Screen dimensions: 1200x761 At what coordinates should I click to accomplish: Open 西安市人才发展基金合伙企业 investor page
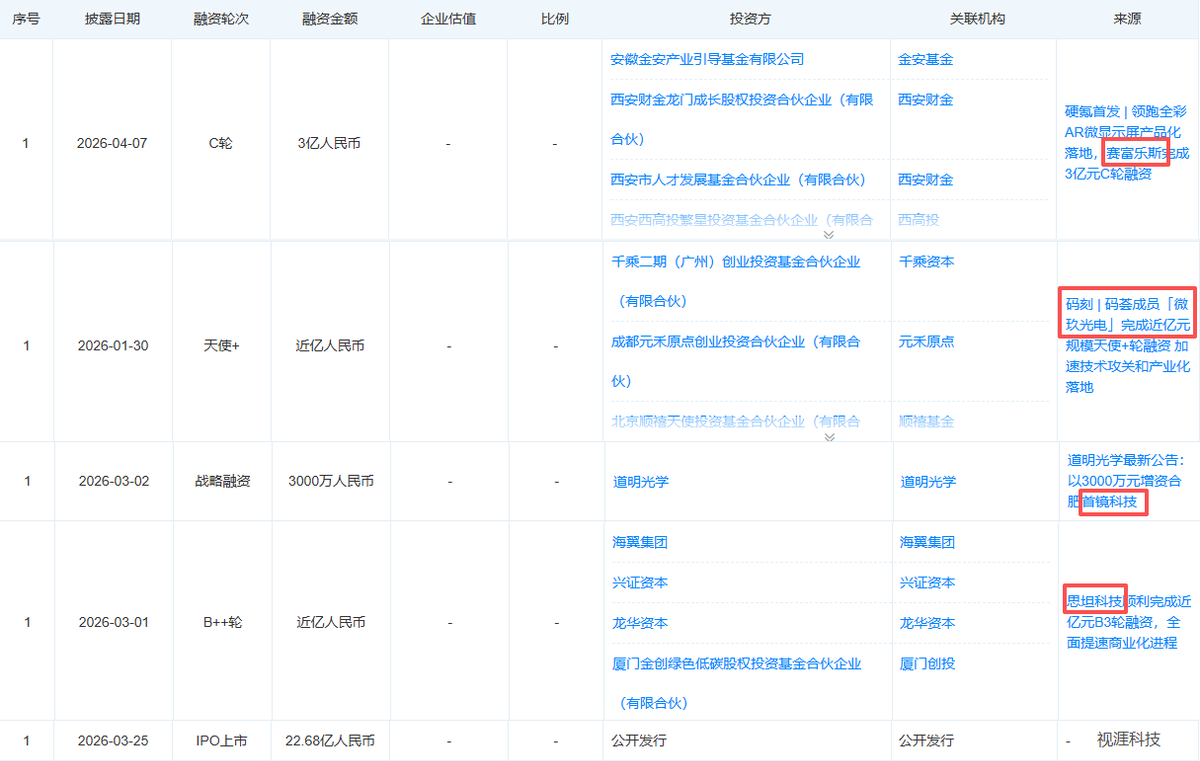click(737, 180)
